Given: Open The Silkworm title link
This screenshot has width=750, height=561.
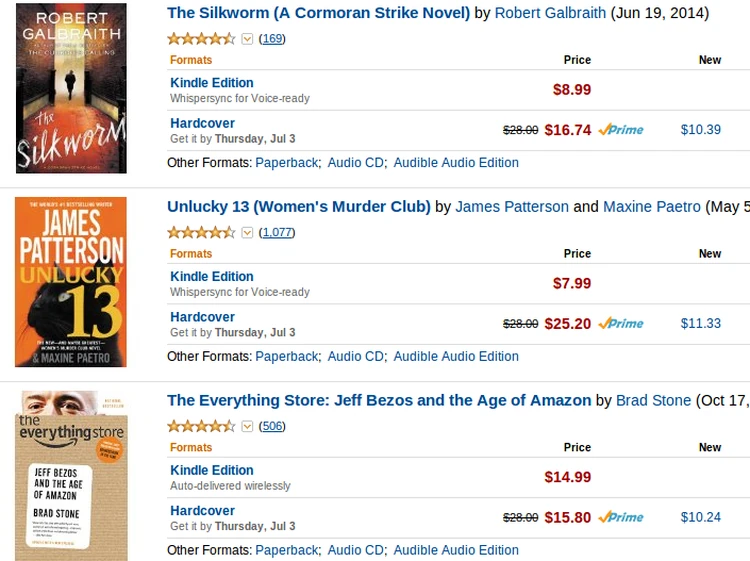Looking at the screenshot, I should (318, 13).
